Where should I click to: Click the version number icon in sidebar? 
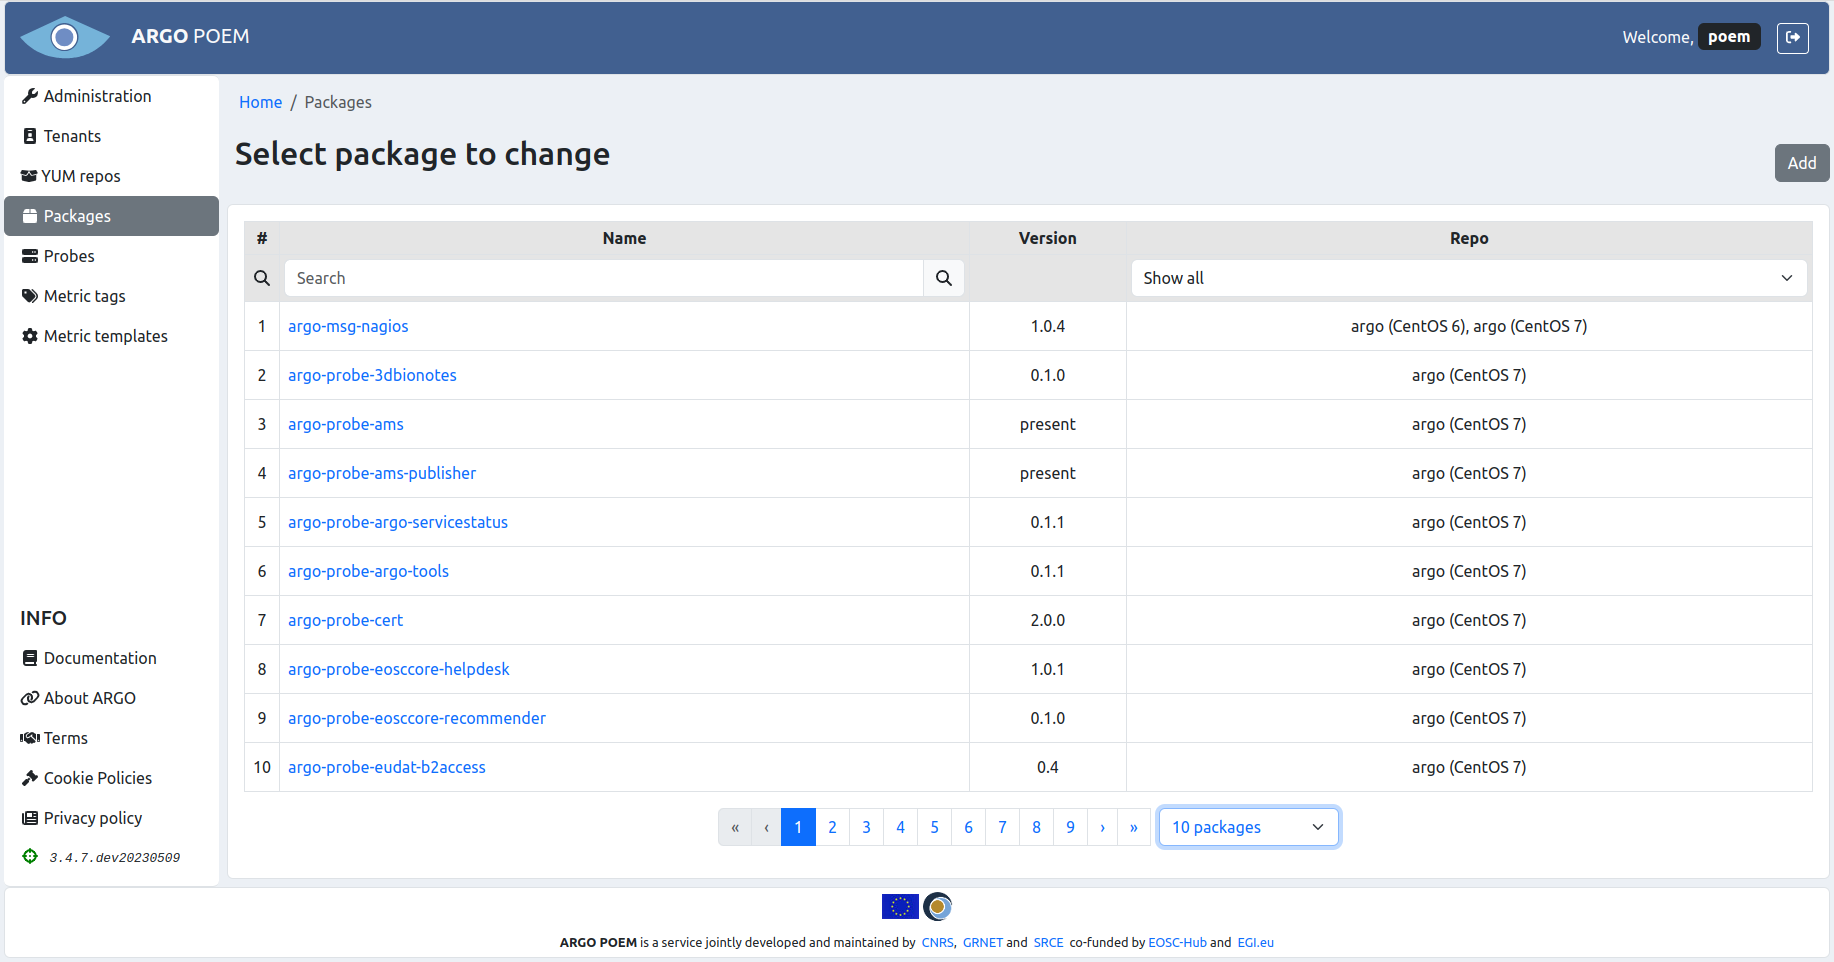[x=30, y=856]
